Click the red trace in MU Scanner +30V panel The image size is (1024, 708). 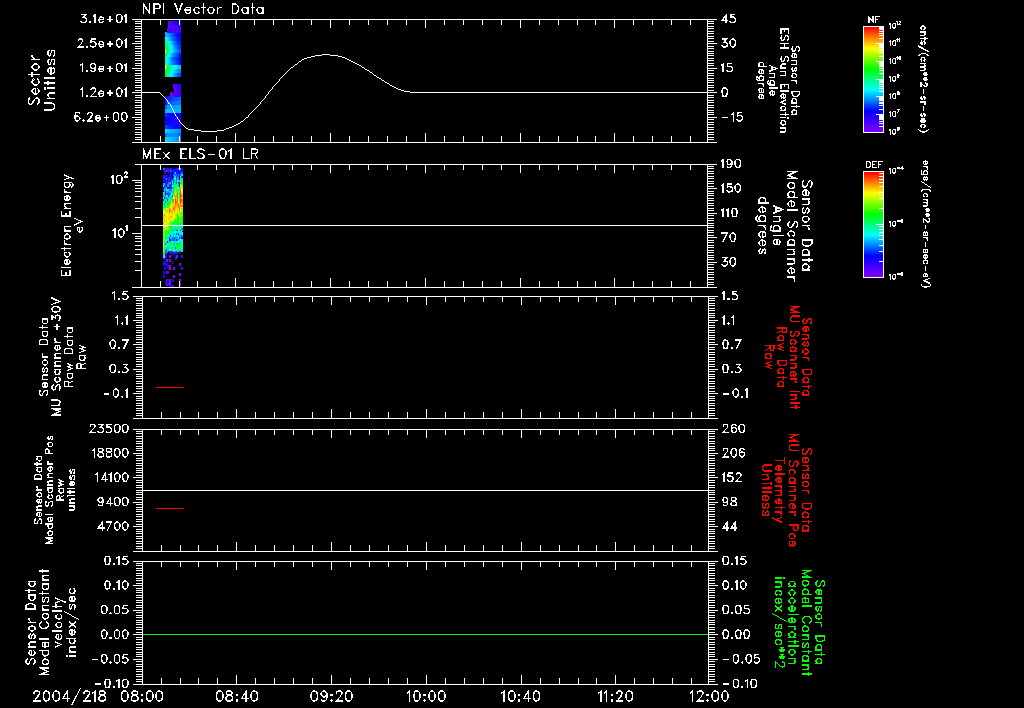[170, 387]
